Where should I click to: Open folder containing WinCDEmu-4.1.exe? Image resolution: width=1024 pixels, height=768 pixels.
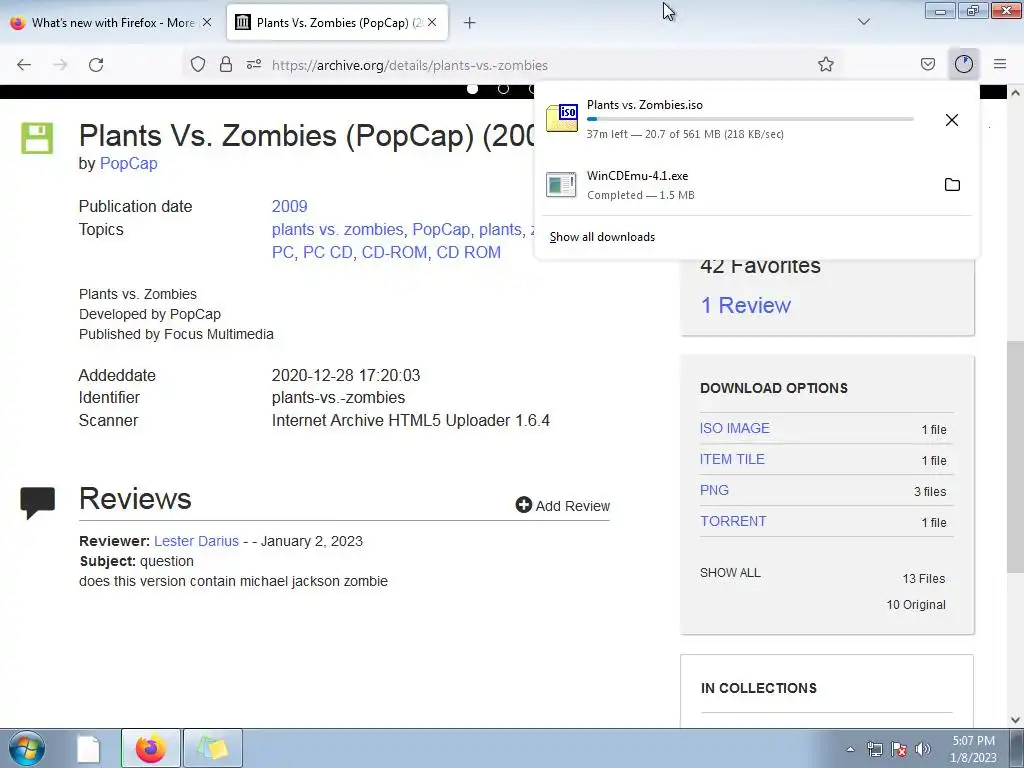[952, 185]
